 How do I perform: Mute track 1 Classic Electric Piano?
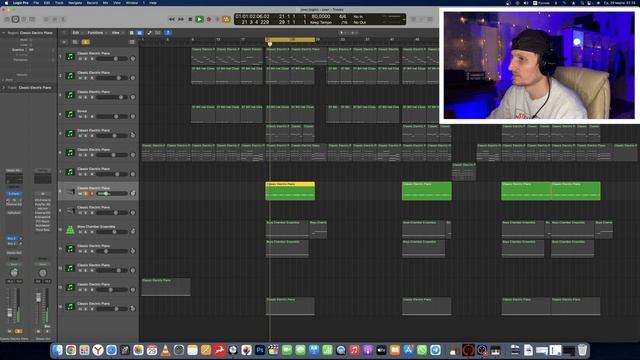[80, 59]
